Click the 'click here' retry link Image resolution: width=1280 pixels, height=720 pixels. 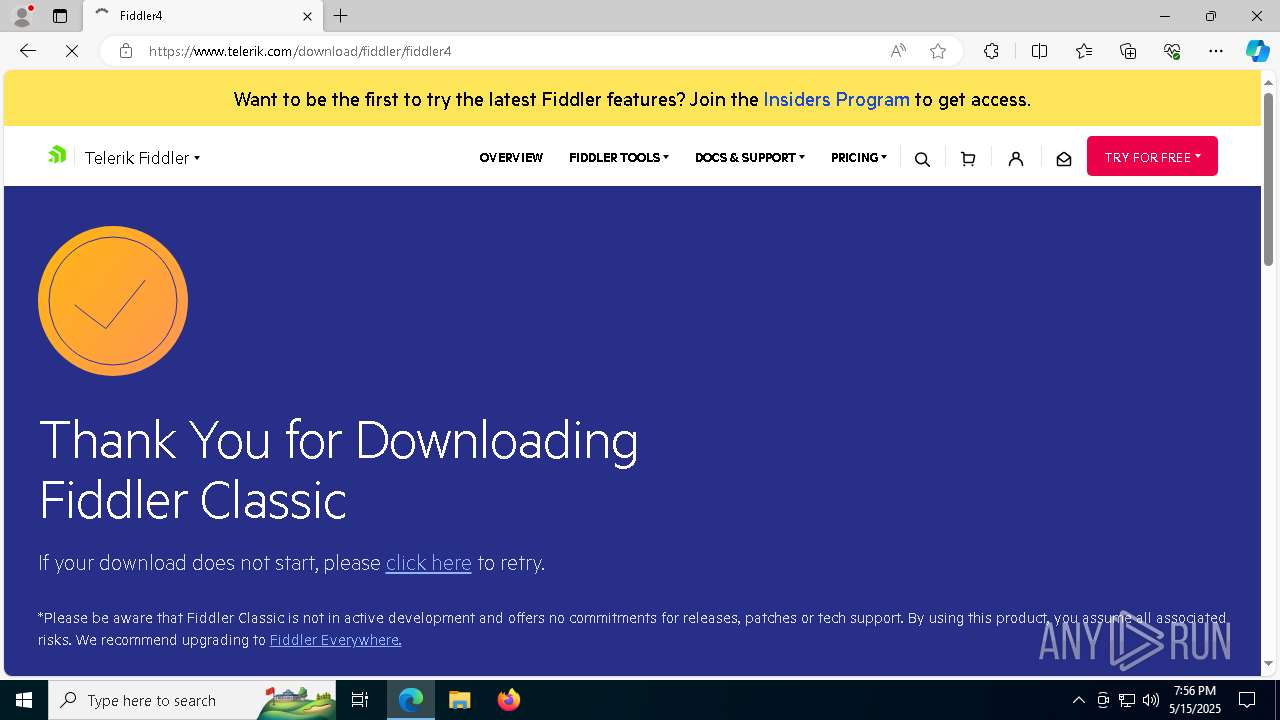[428, 563]
